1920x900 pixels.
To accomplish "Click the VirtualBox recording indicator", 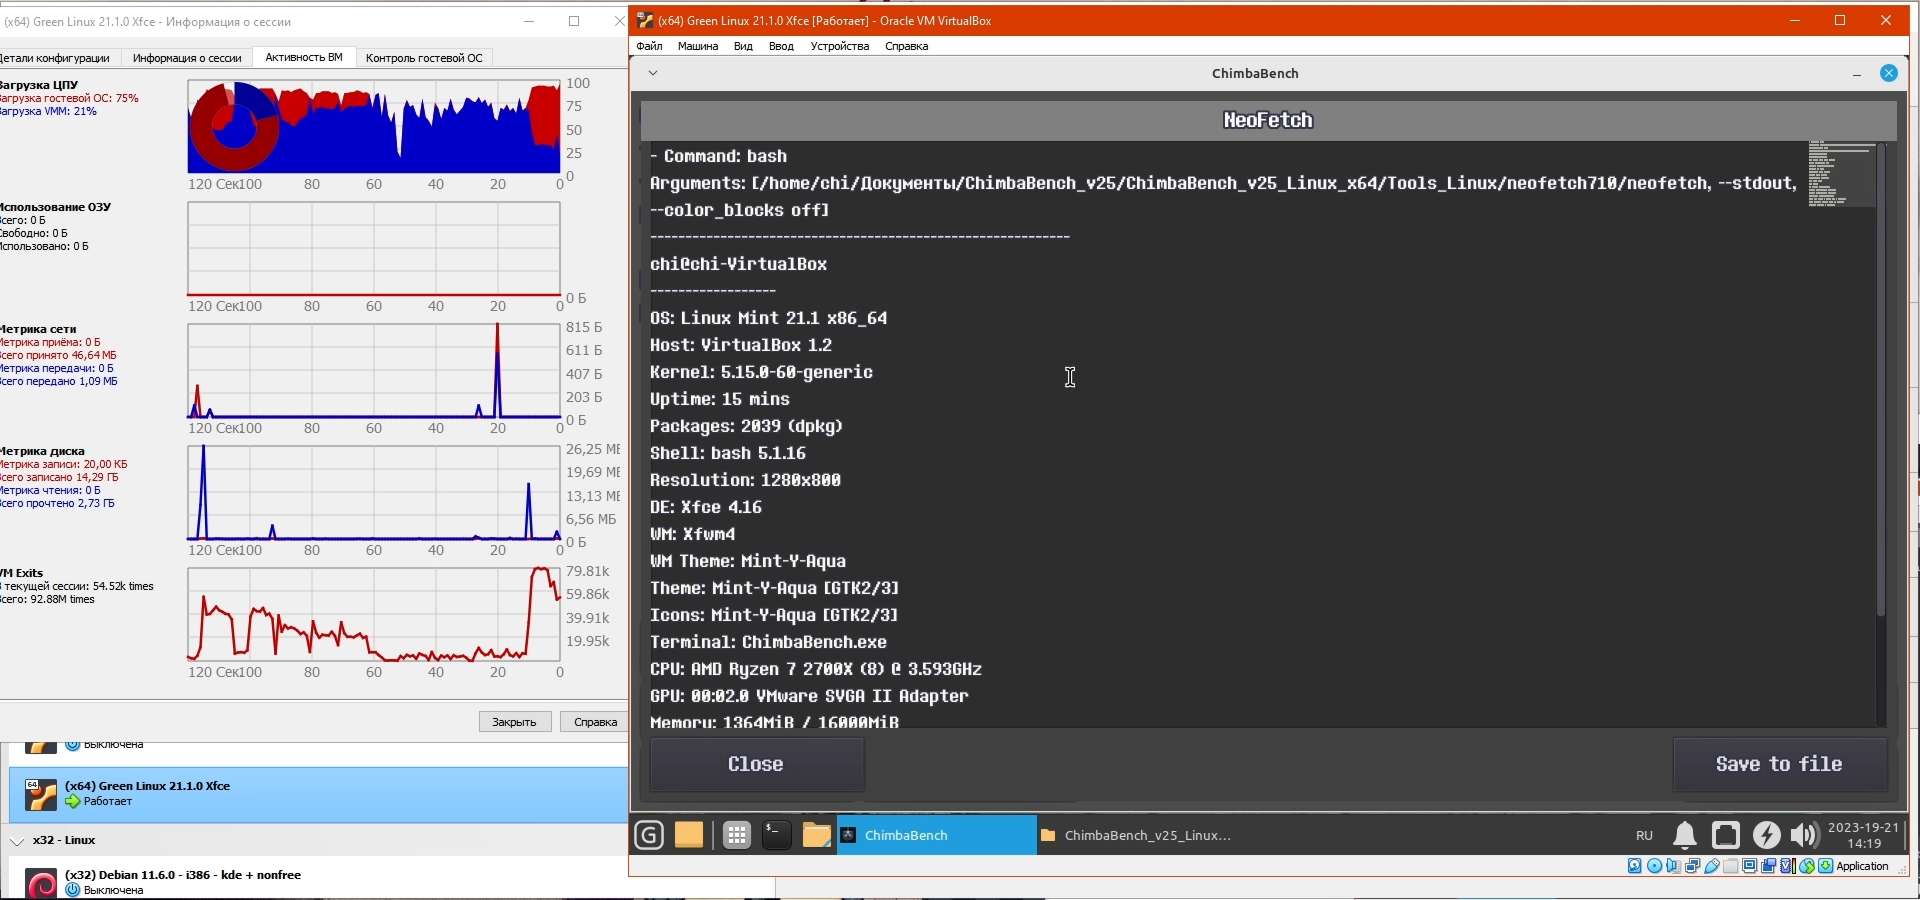I will pos(1769,866).
